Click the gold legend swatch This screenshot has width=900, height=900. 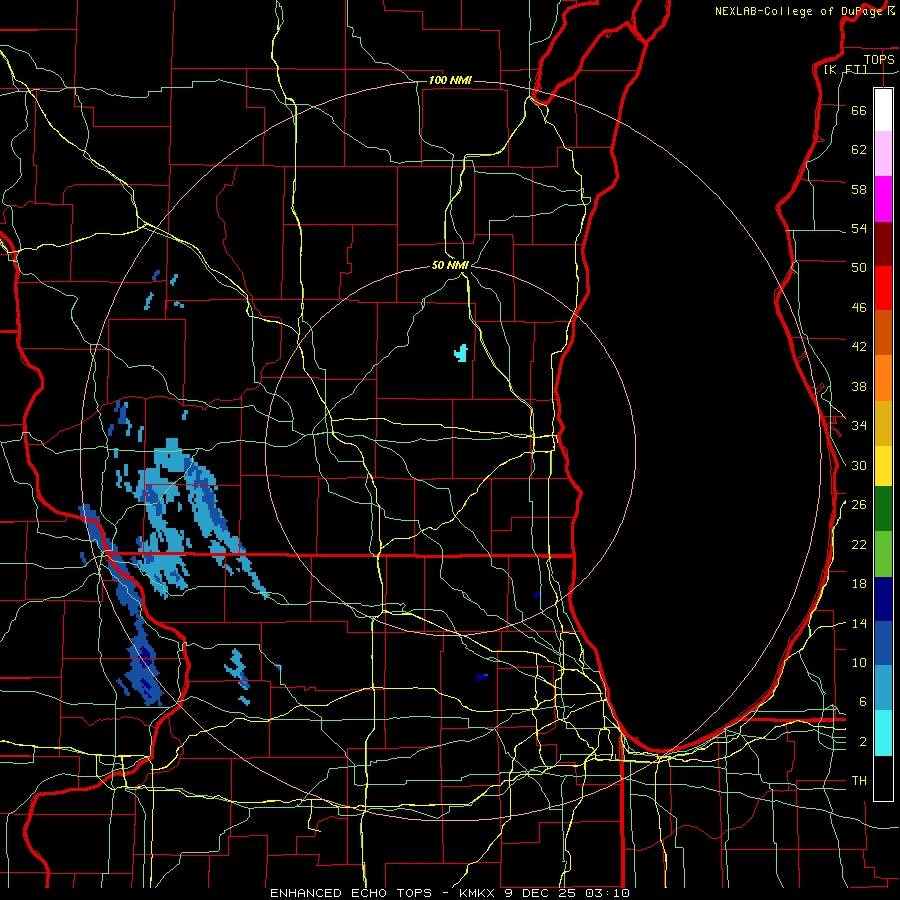pos(883,424)
